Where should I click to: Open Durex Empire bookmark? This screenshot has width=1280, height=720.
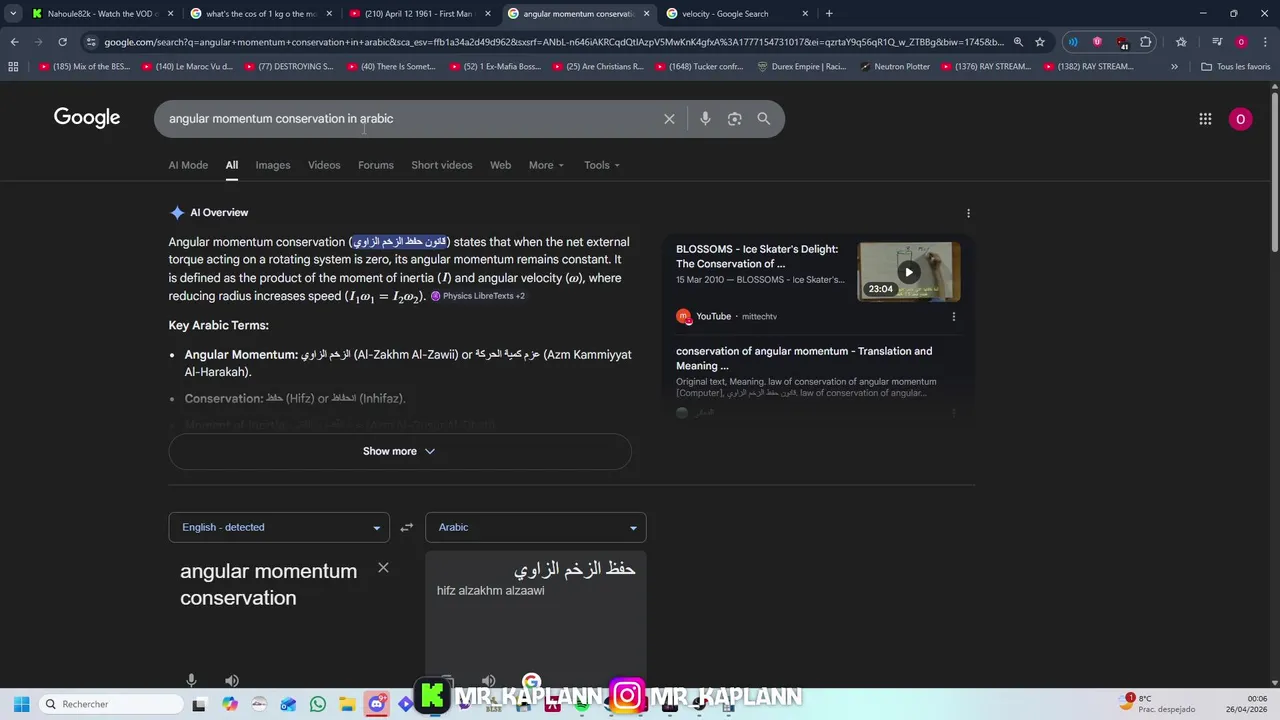[801, 67]
